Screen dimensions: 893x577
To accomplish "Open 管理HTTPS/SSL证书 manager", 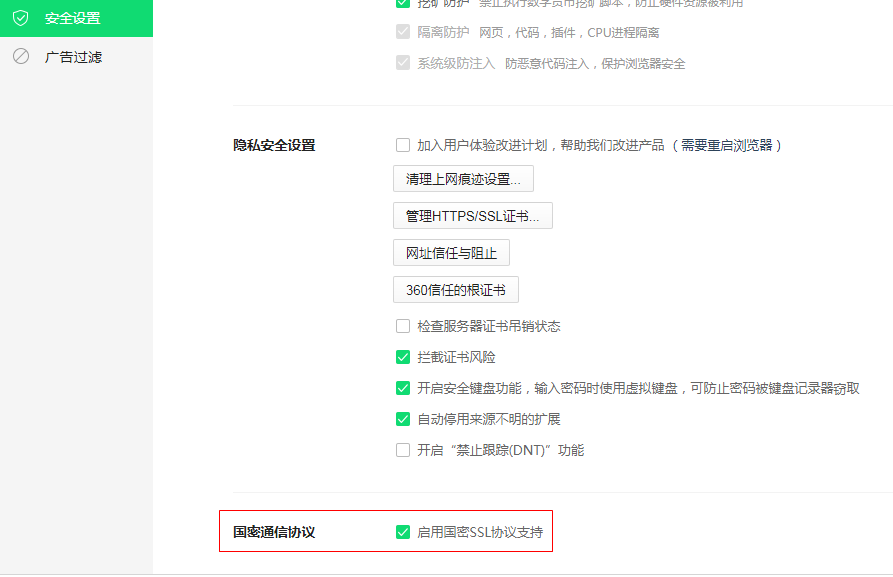I will click(x=472, y=216).
